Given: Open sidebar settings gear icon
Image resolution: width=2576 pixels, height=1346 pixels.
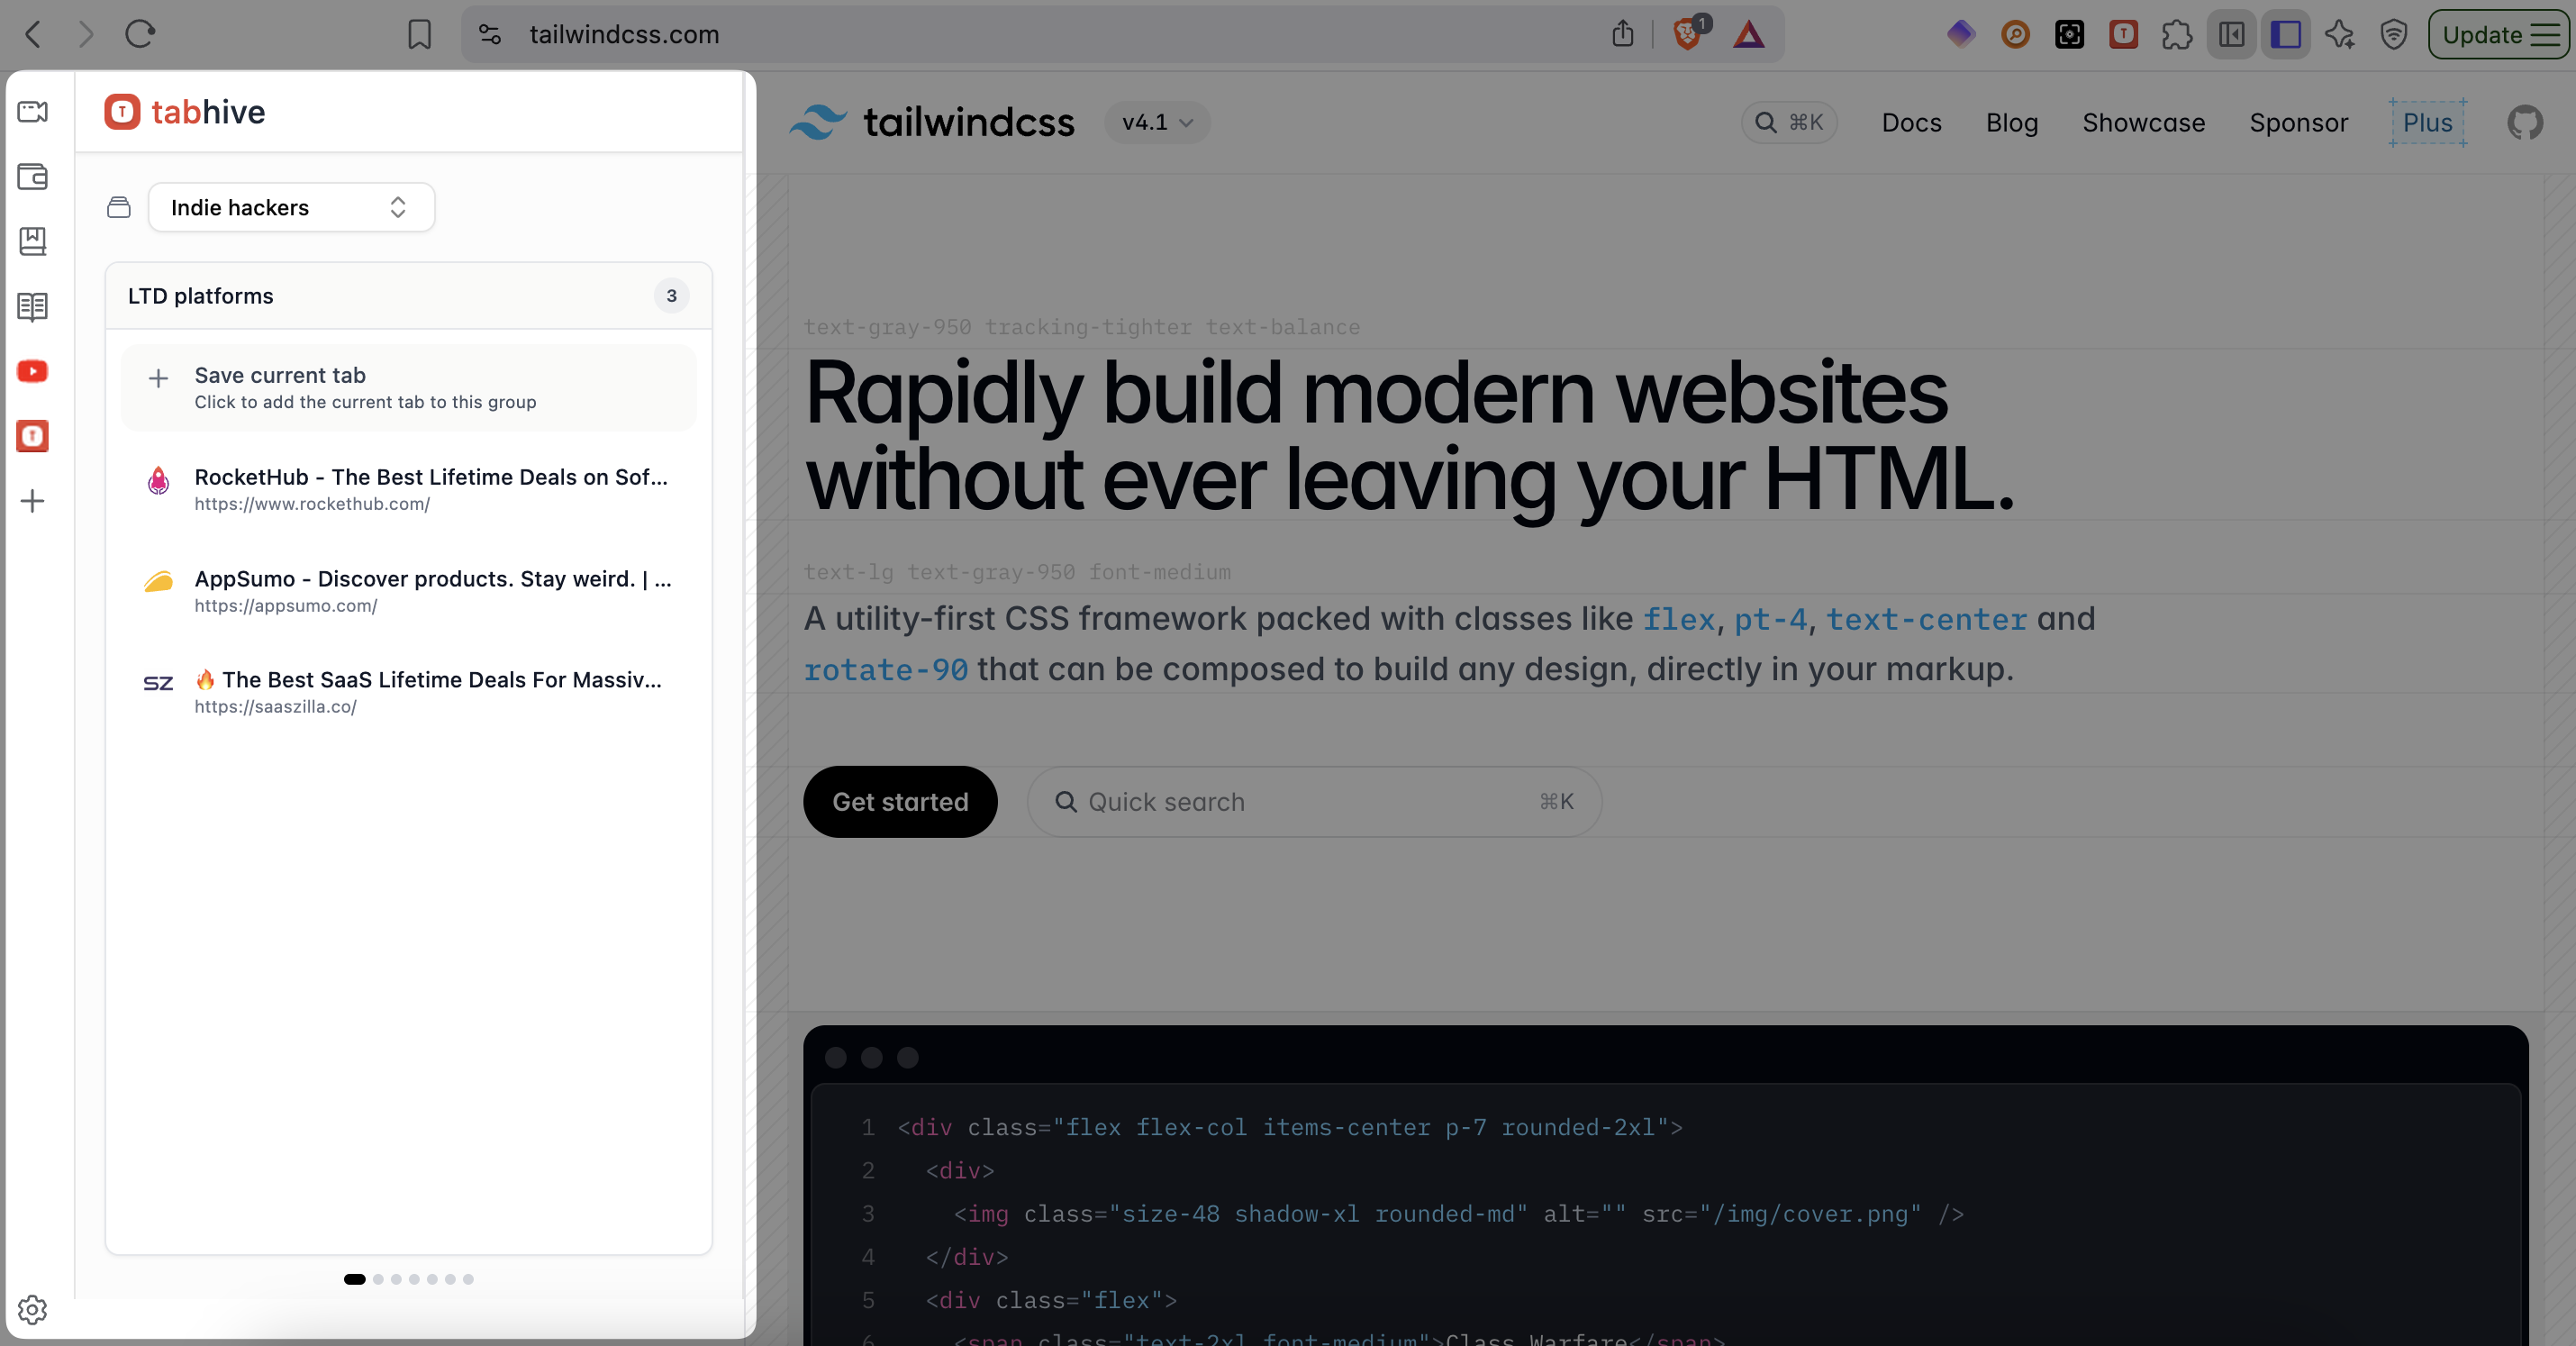Looking at the screenshot, I should 33,1309.
